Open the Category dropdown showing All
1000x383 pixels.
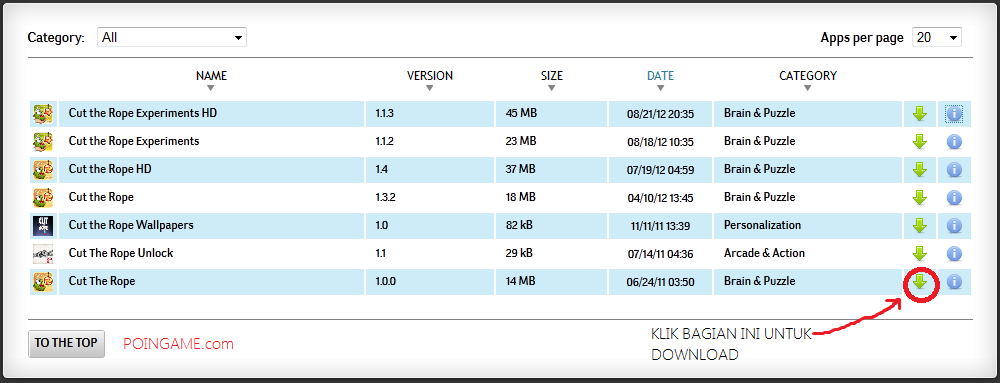click(x=172, y=38)
